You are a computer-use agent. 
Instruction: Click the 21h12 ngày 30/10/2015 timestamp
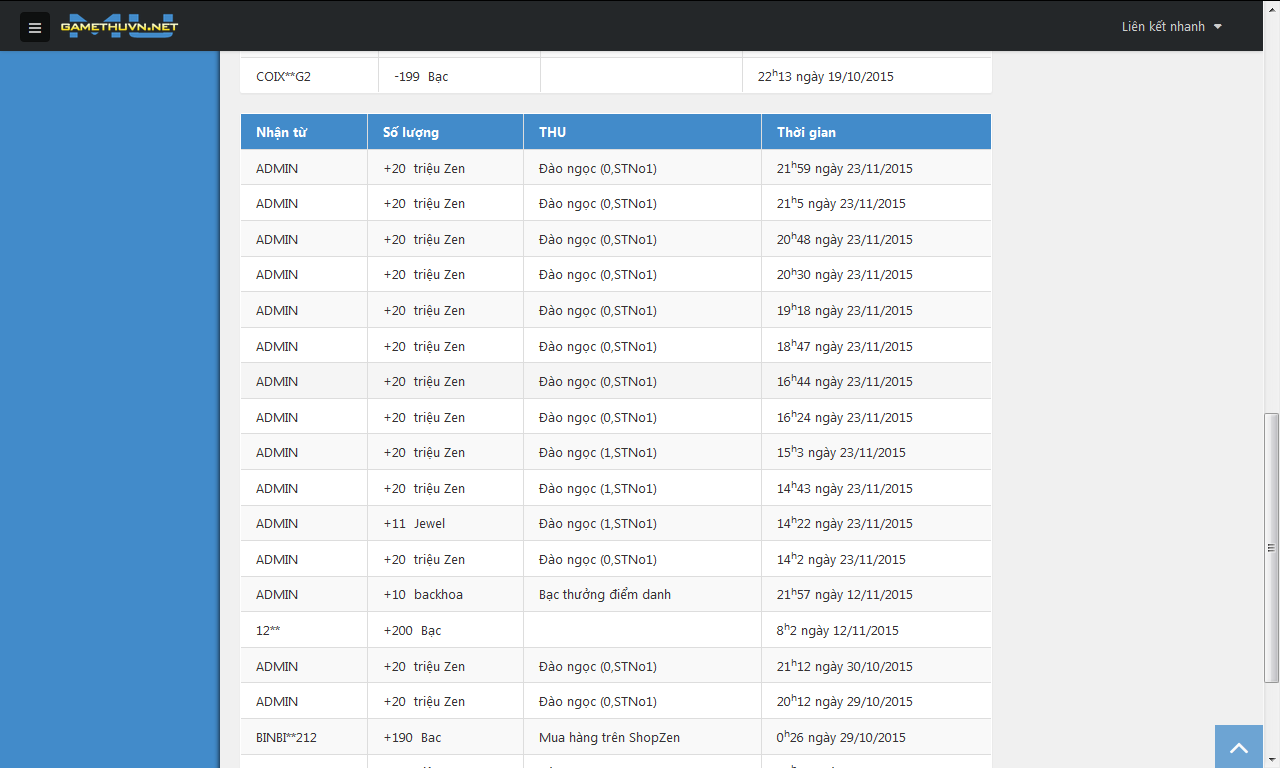tap(845, 666)
